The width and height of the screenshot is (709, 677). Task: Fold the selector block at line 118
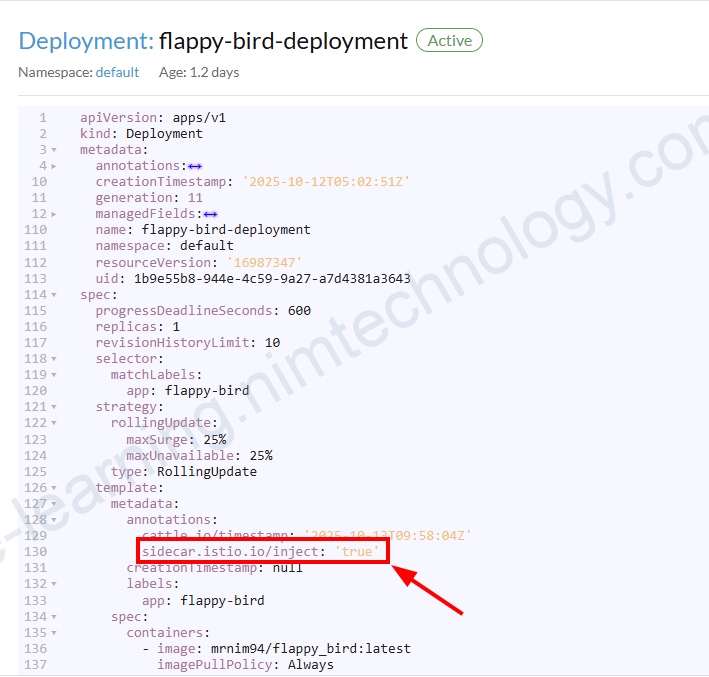pyautogui.click(x=54, y=359)
